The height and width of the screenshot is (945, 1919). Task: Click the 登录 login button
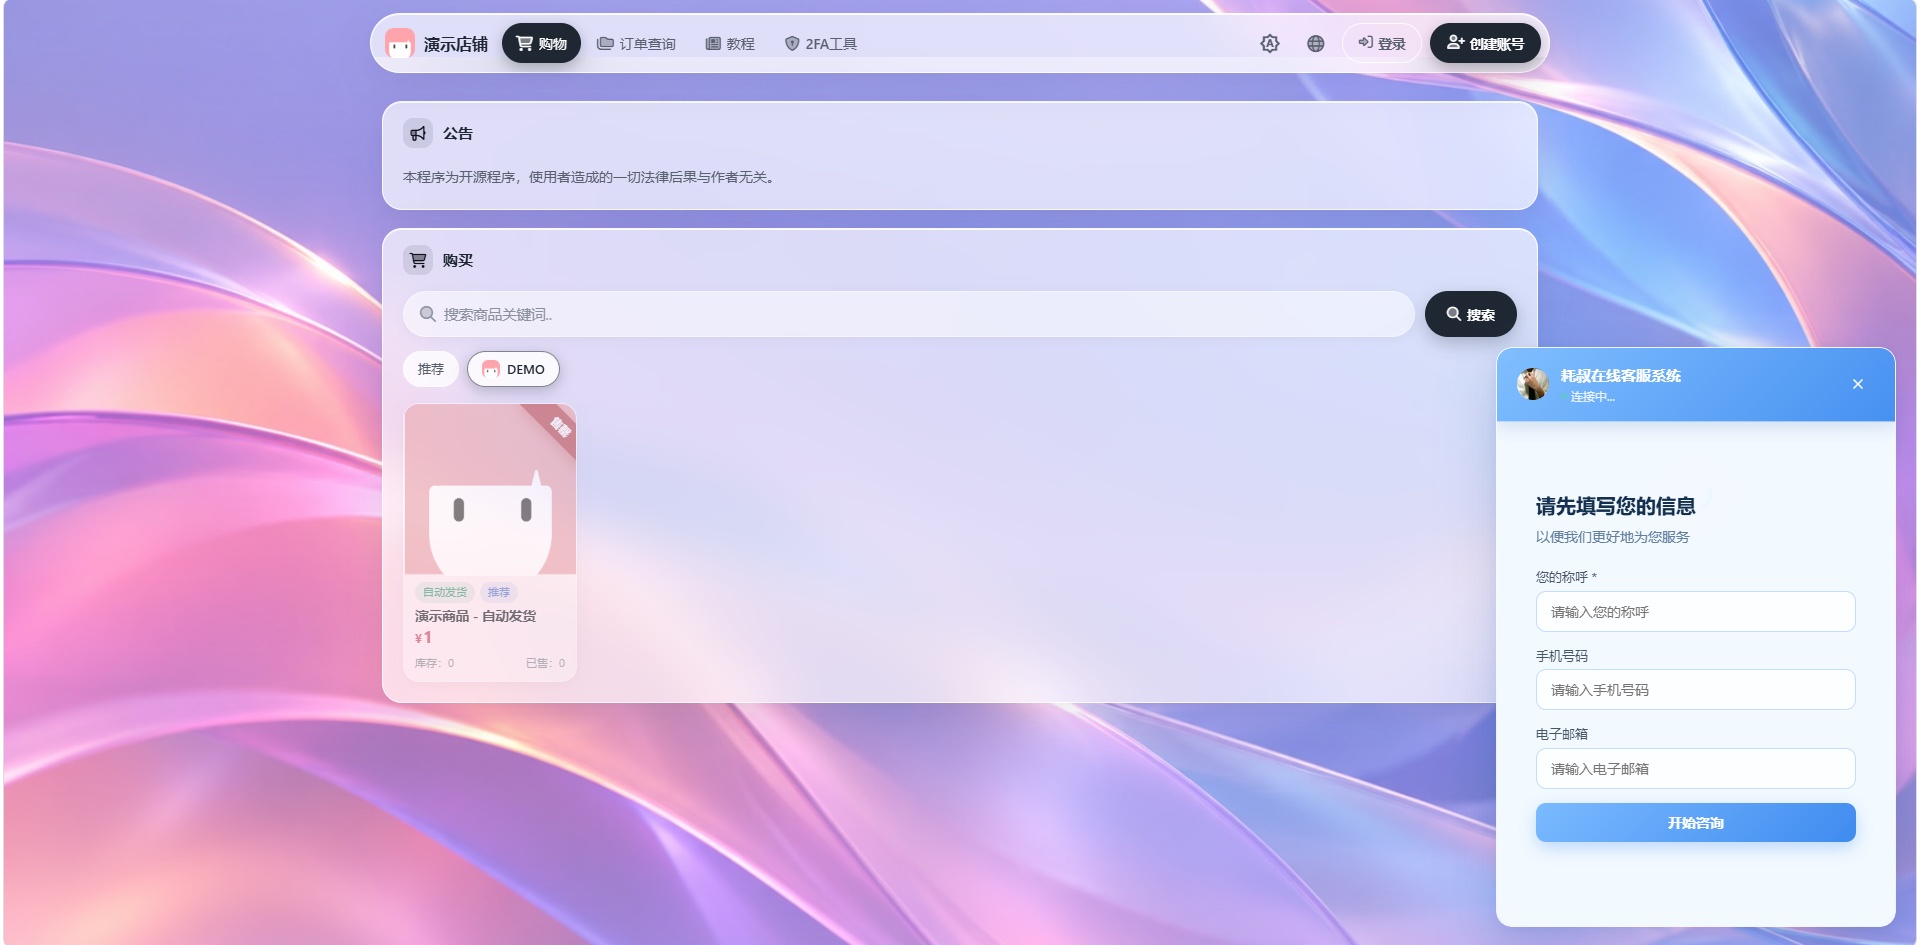point(1381,43)
